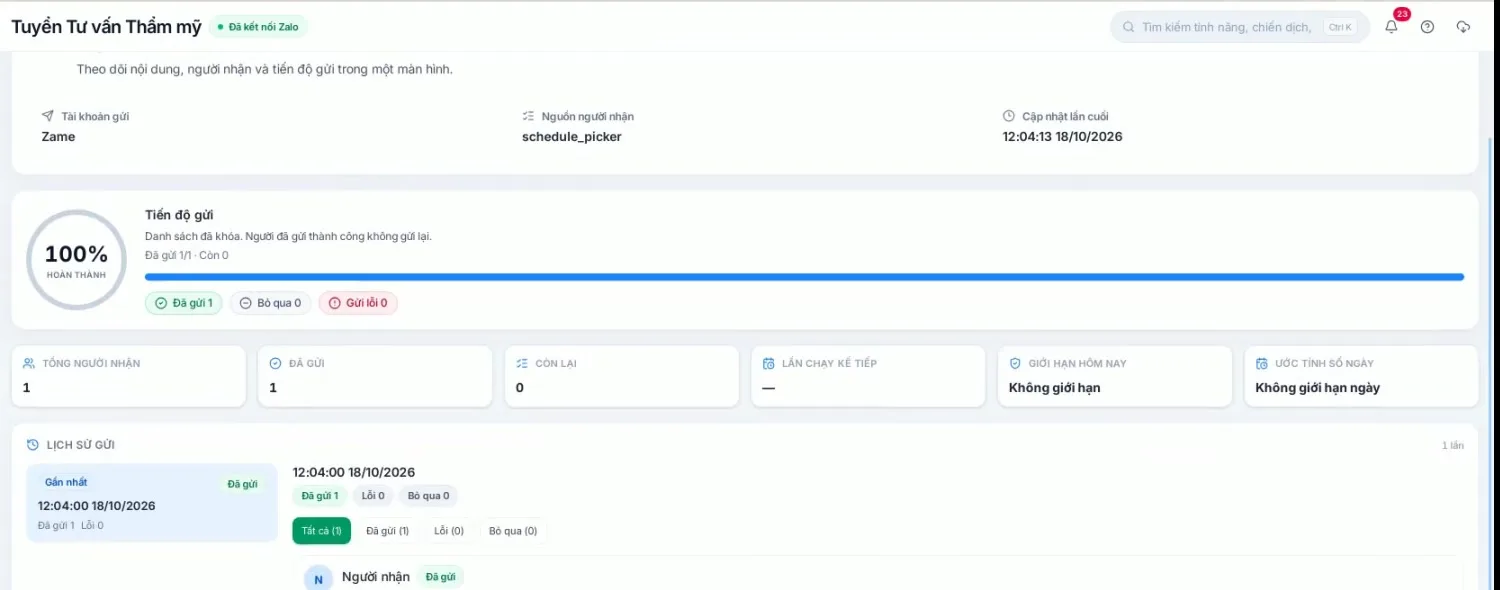Click the calendar icon beside Ước tính số ngày
Viewport: 1500px width, 590px height.
click(x=1262, y=363)
